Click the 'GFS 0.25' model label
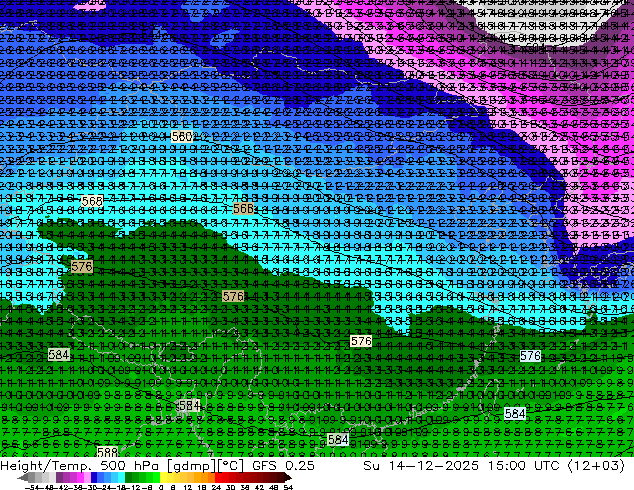 point(283,466)
